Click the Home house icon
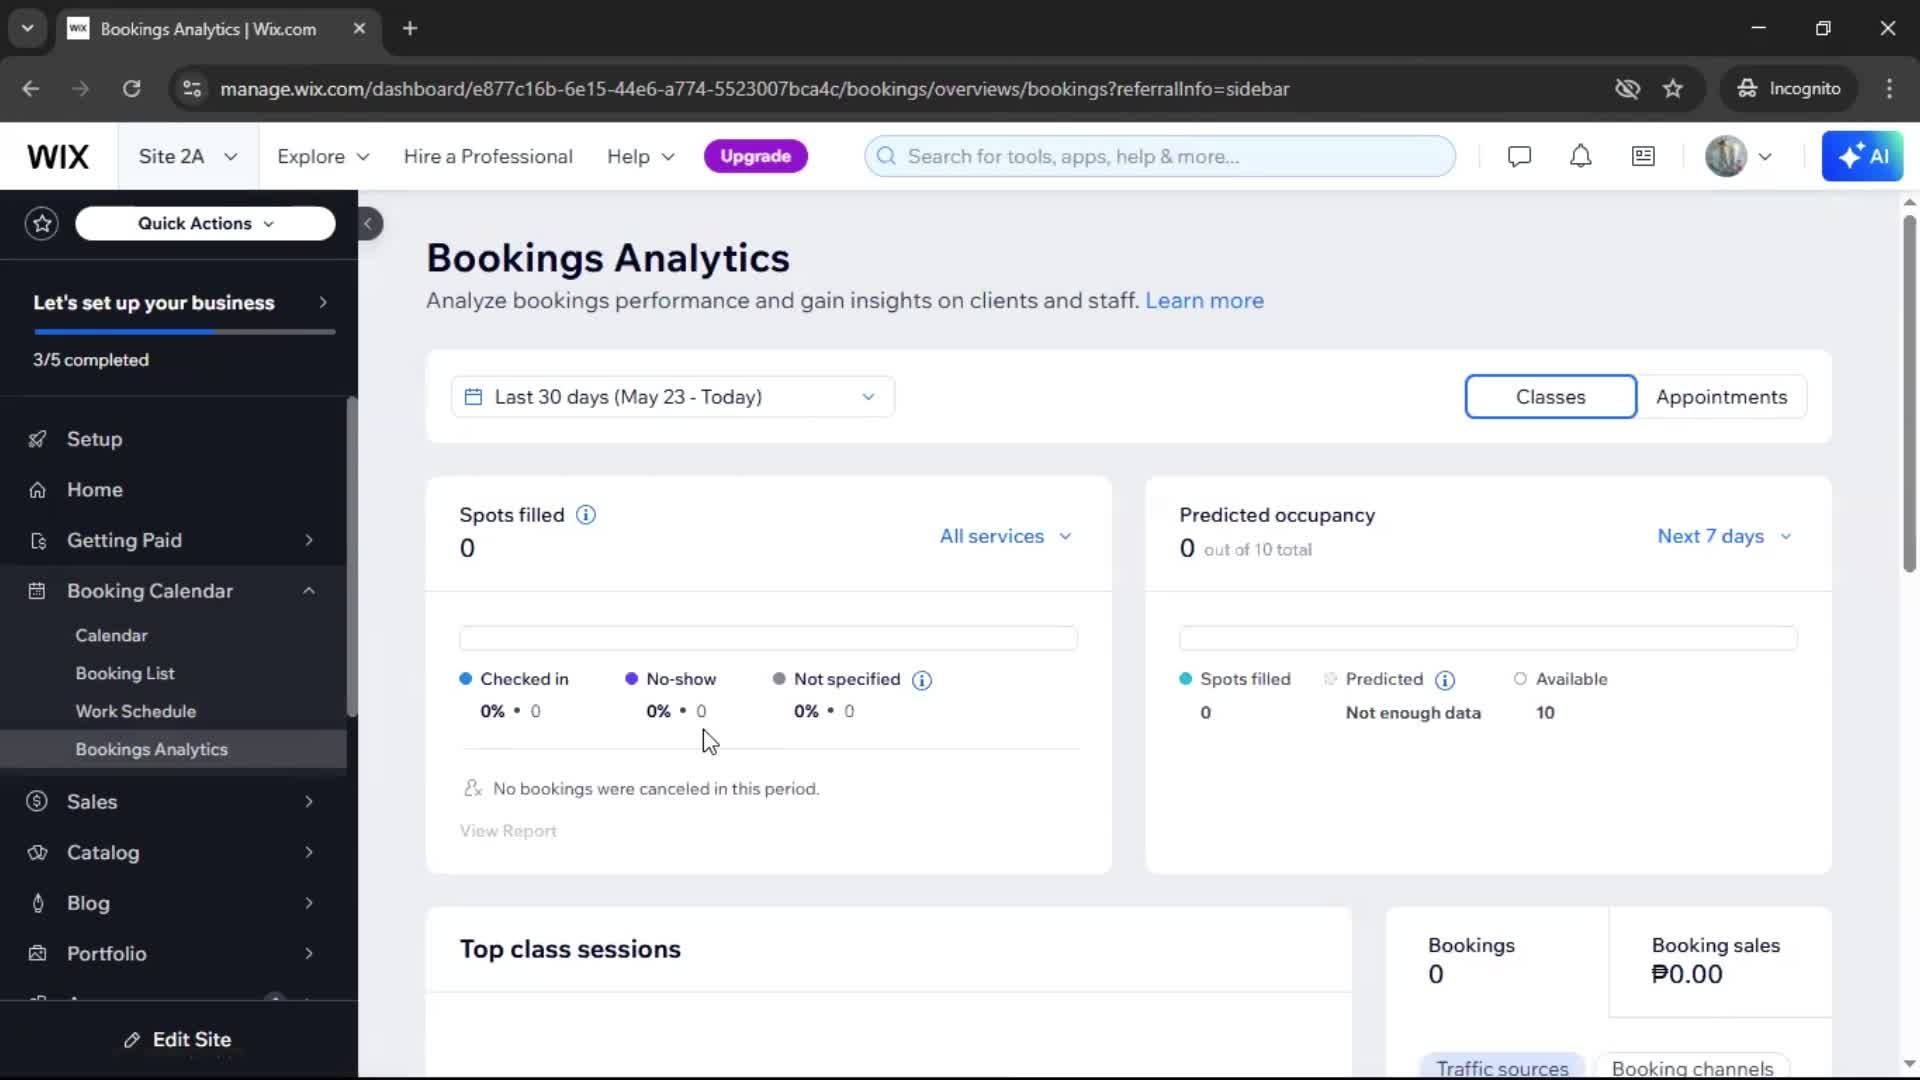This screenshot has width=1920, height=1080. click(x=37, y=490)
